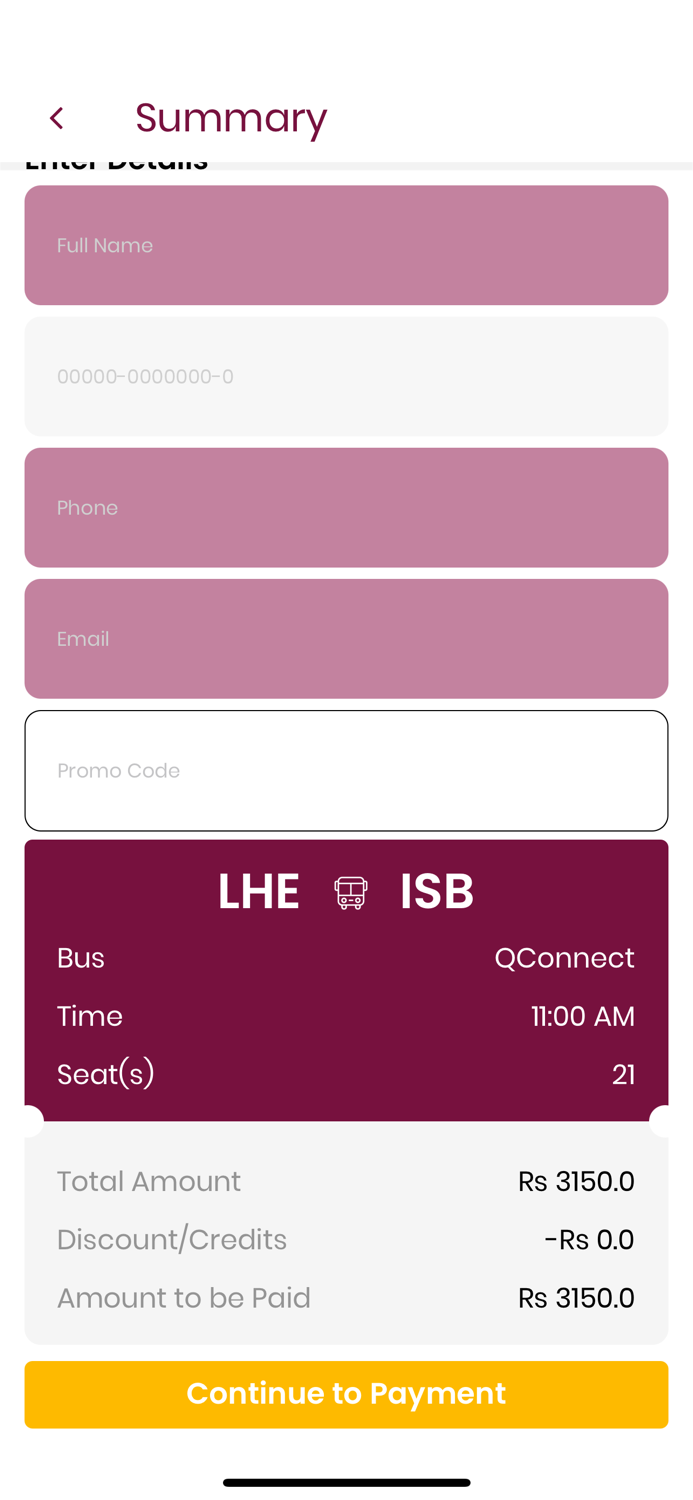Click the 11:00 AM departure time
This screenshot has width=693, height=1500.
(x=583, y=1015)
